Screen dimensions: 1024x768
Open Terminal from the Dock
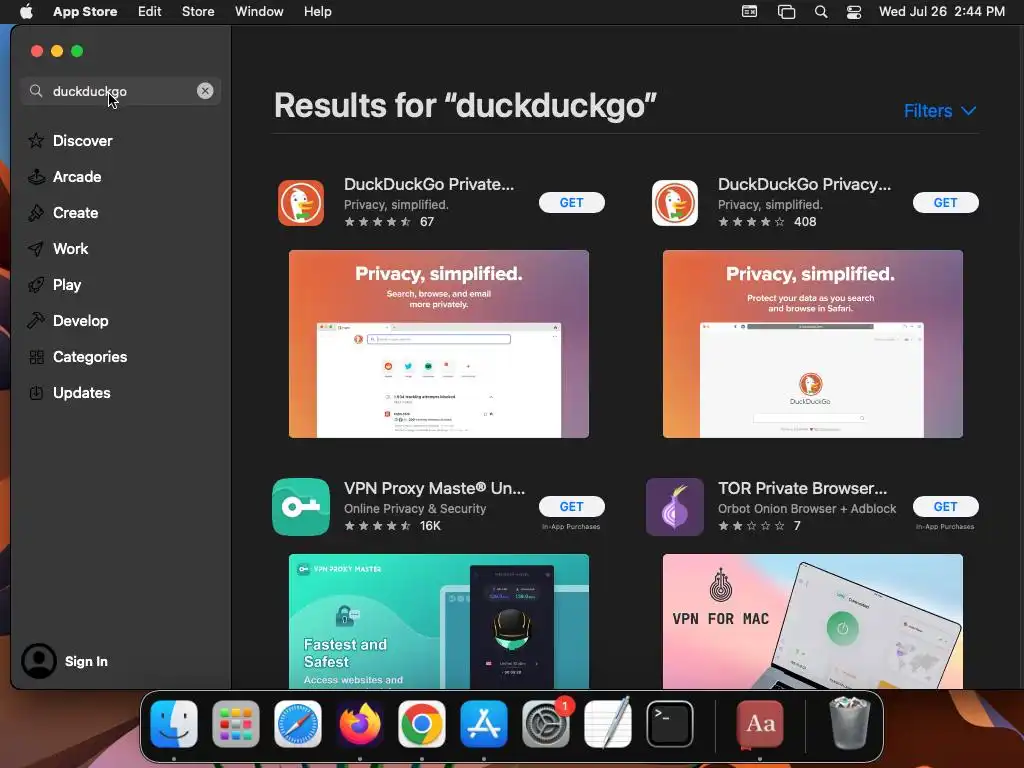point(670,724)
